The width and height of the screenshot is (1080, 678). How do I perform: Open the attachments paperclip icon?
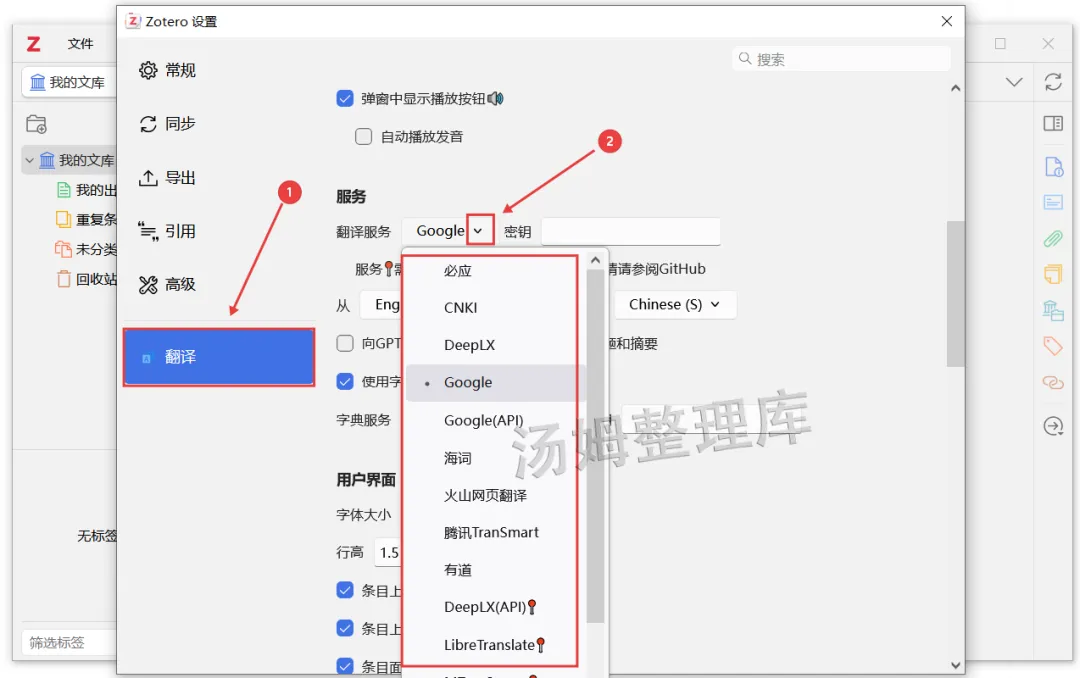[1053, 238]
